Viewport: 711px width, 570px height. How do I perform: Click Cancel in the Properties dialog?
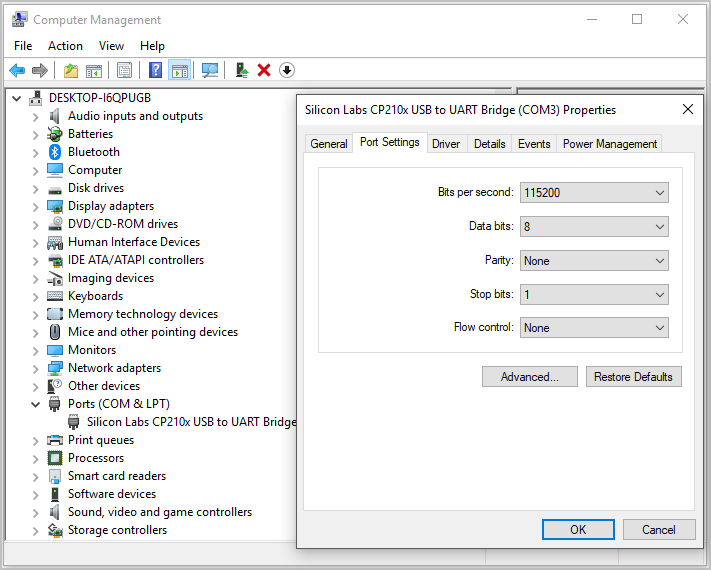(x=659, y=530)
